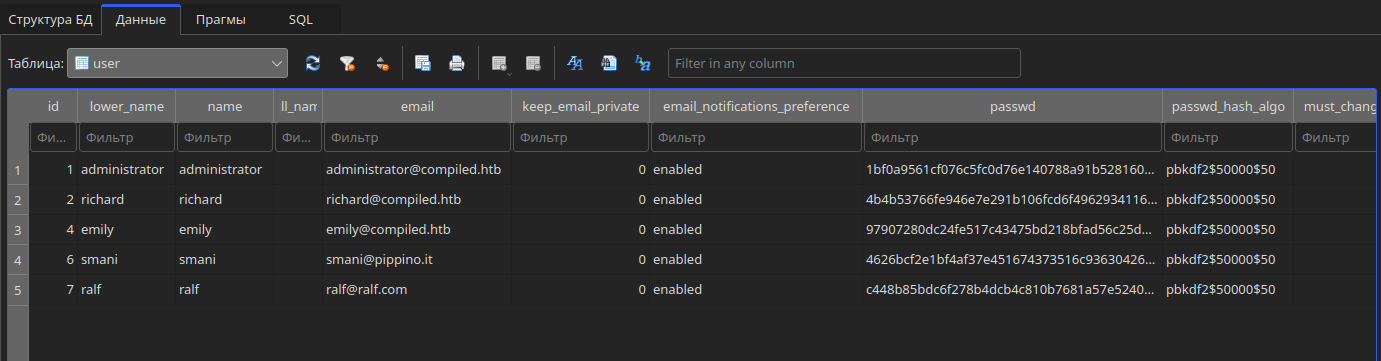Sort by the name column header
This screenshot has width=1381, height=361.
(x=225, y=106)
